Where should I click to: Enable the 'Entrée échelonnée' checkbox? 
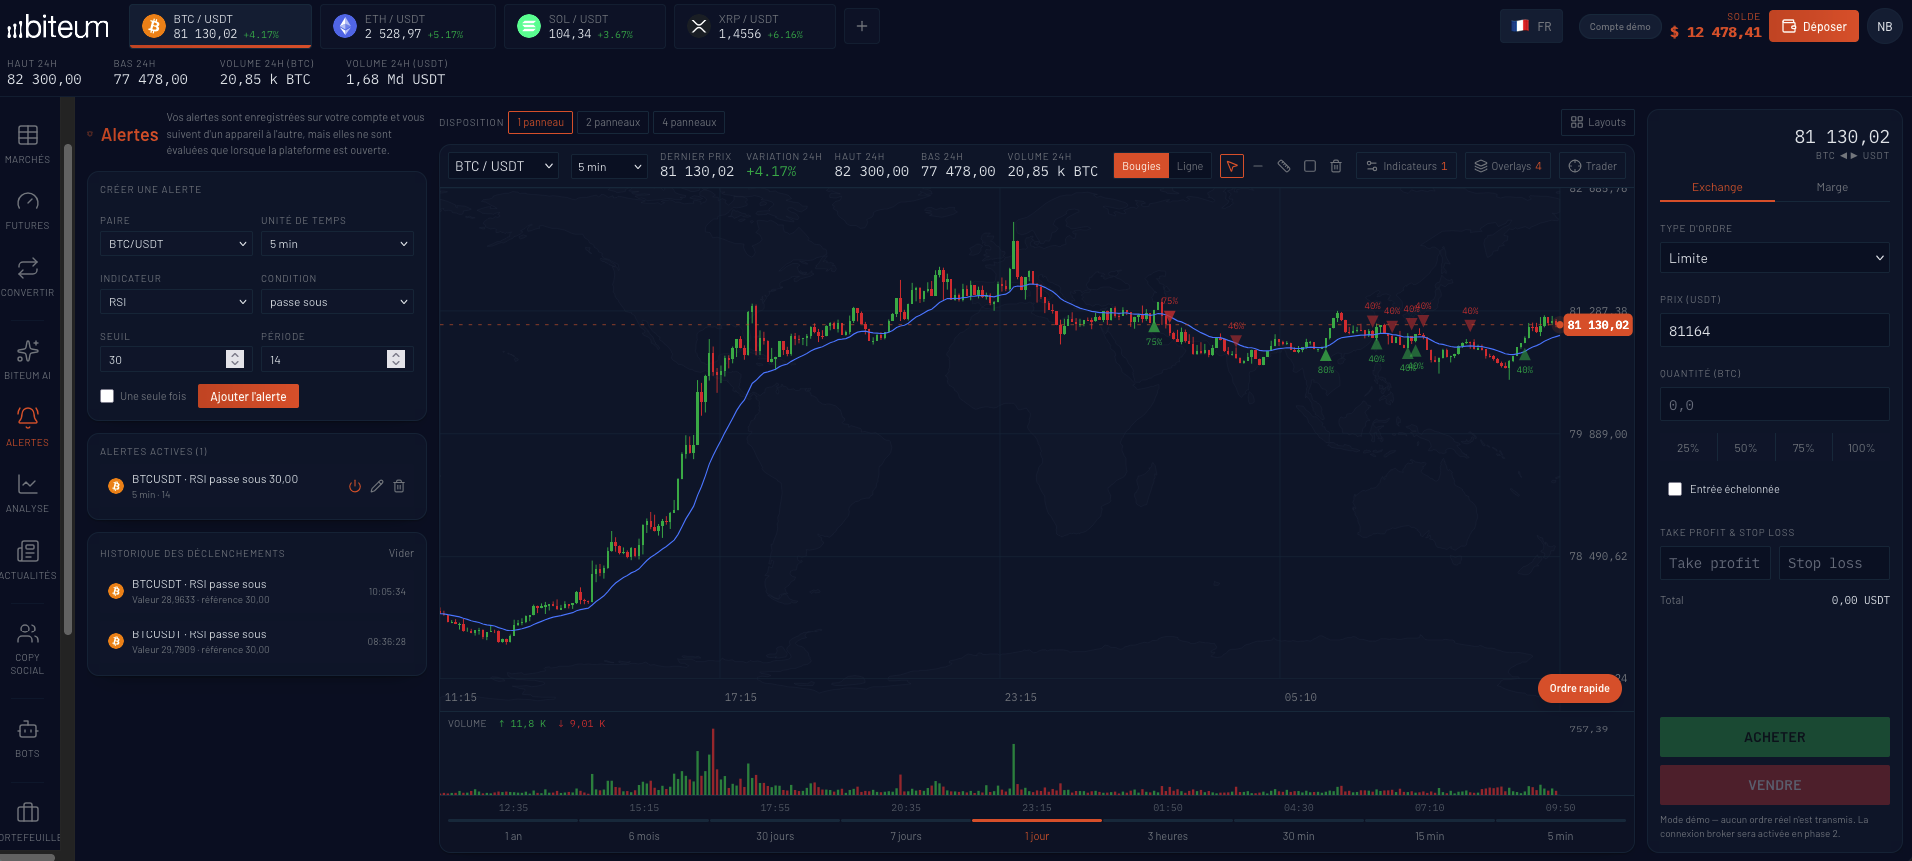pos(1675,489)
